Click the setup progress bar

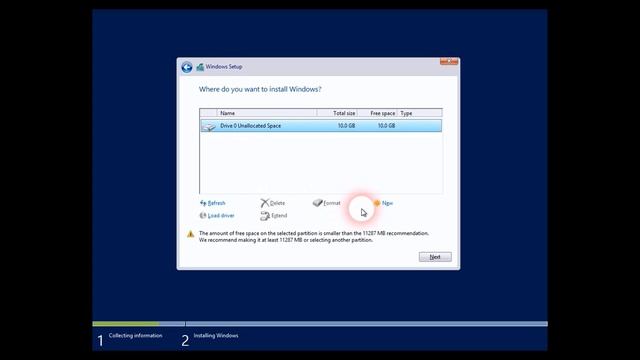tap(320, 324)
